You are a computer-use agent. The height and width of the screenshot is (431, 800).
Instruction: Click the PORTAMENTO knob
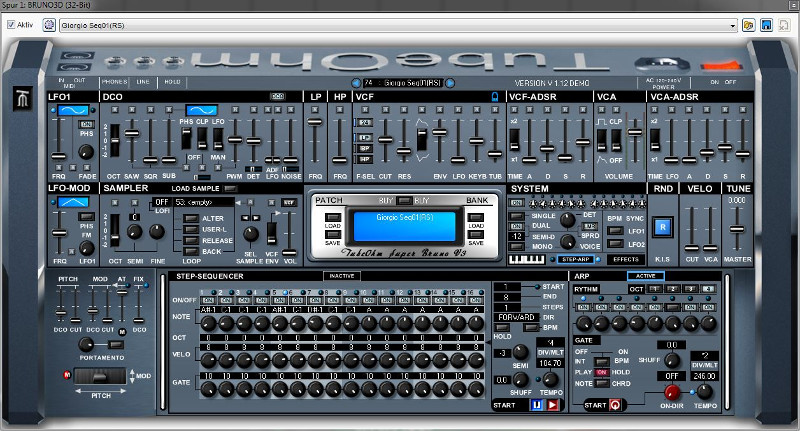tap(86, 344)
